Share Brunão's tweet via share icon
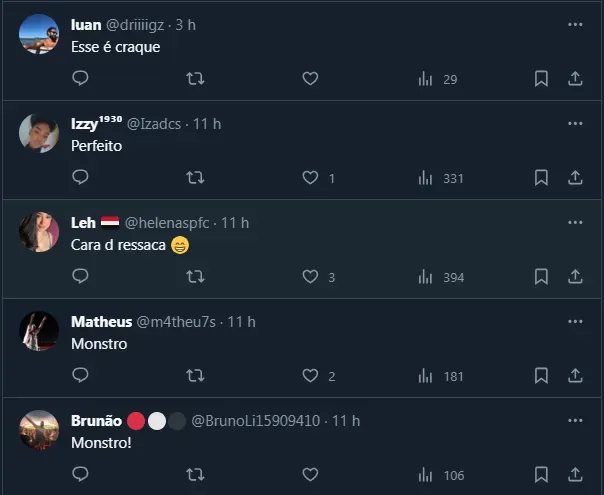 [x=575, y=474]
